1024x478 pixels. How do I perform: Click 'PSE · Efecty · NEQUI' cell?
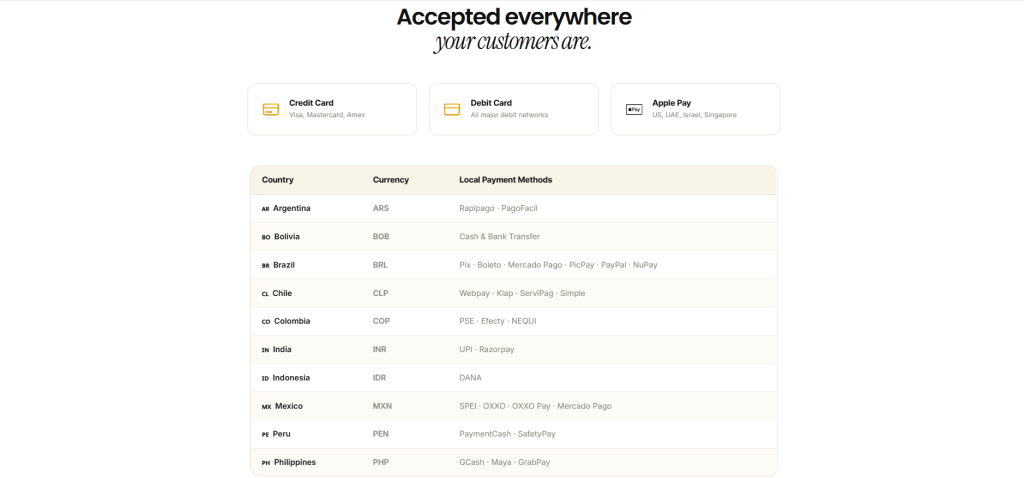click(x=498, y=321)
